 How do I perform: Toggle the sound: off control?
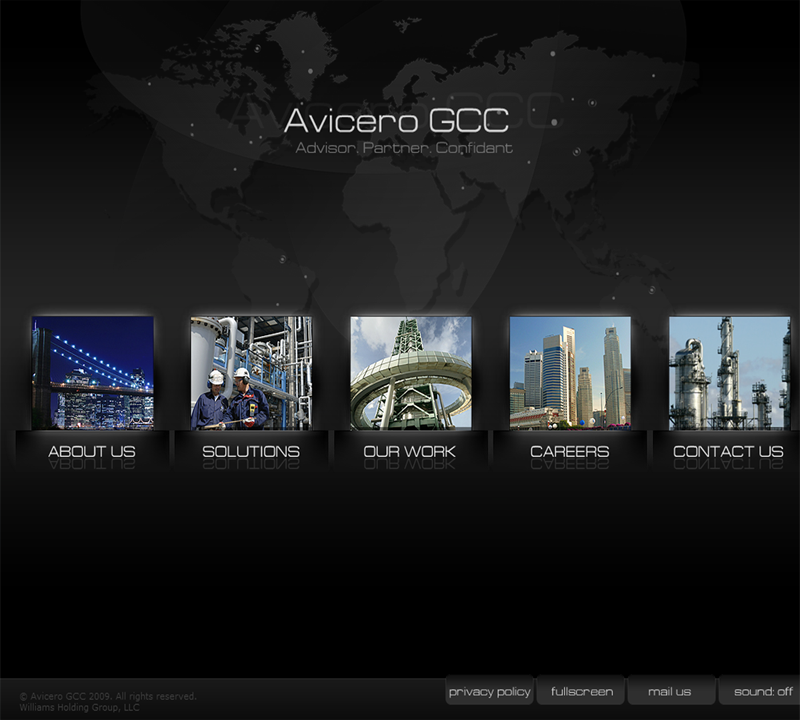coord(762,691)
